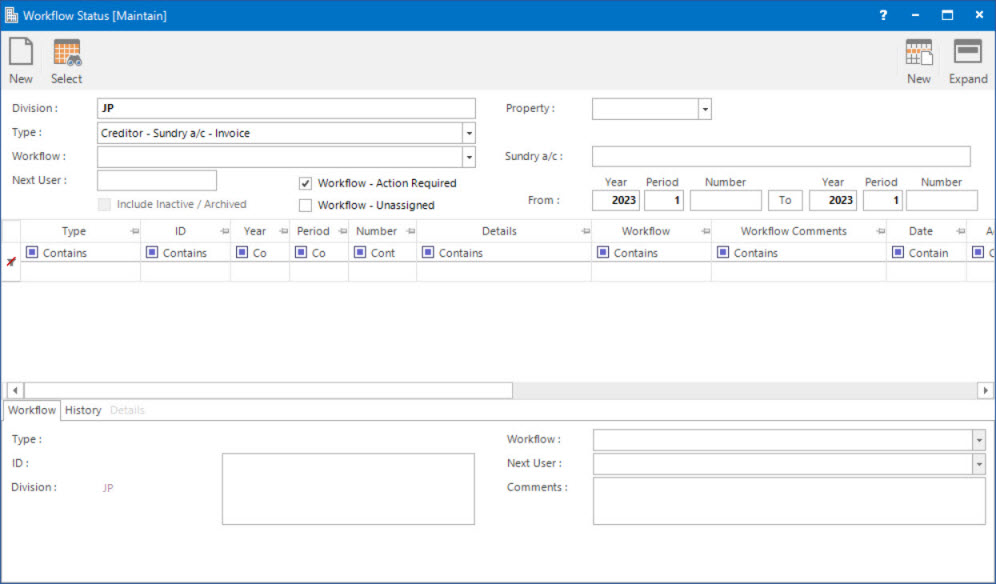The height and width of the screenshot is (584, 996).
Task: Select the Workflow tab
Action: pyautogui.click(x=31, y=410)
